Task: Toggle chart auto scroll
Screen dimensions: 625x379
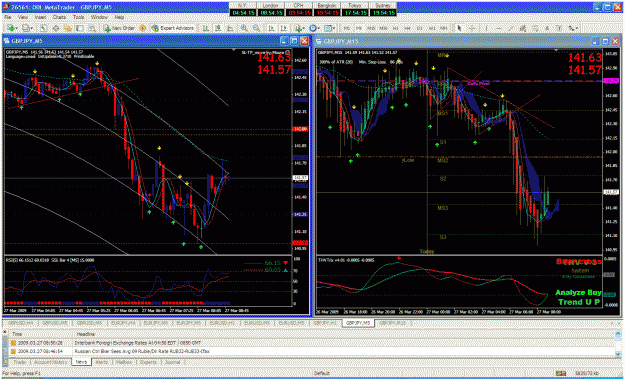Action: pos(271,28)
